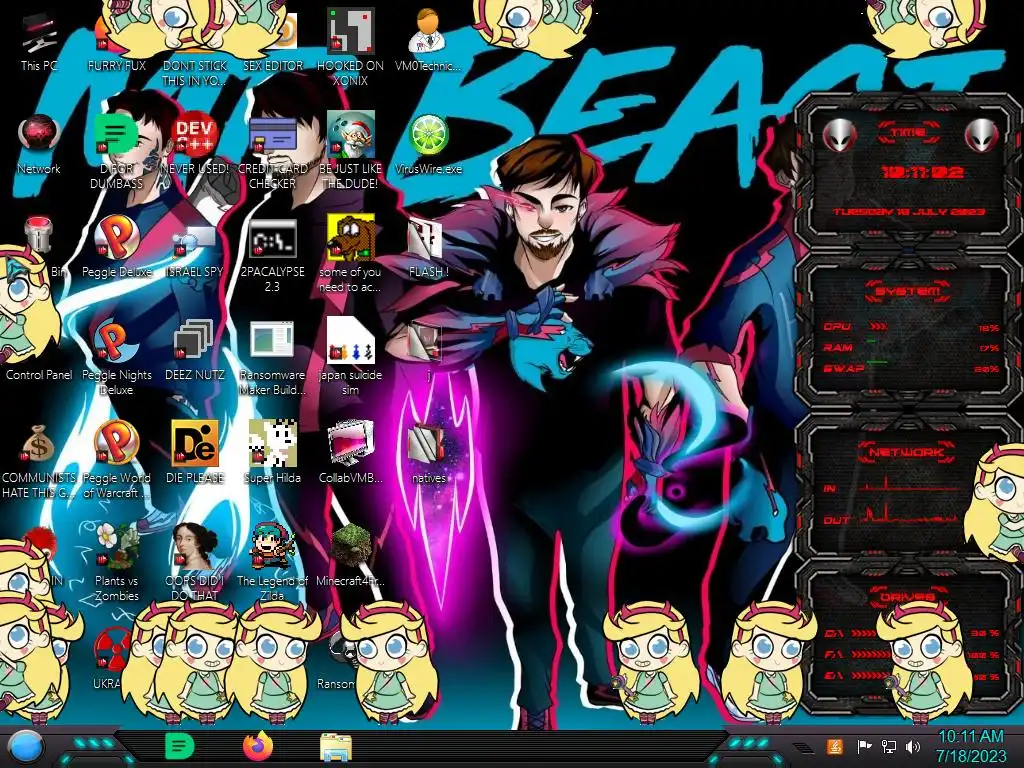Screen dimensions: 1024x768
Task: Open File Explorer from the taskbar
Action: (336, 747)
